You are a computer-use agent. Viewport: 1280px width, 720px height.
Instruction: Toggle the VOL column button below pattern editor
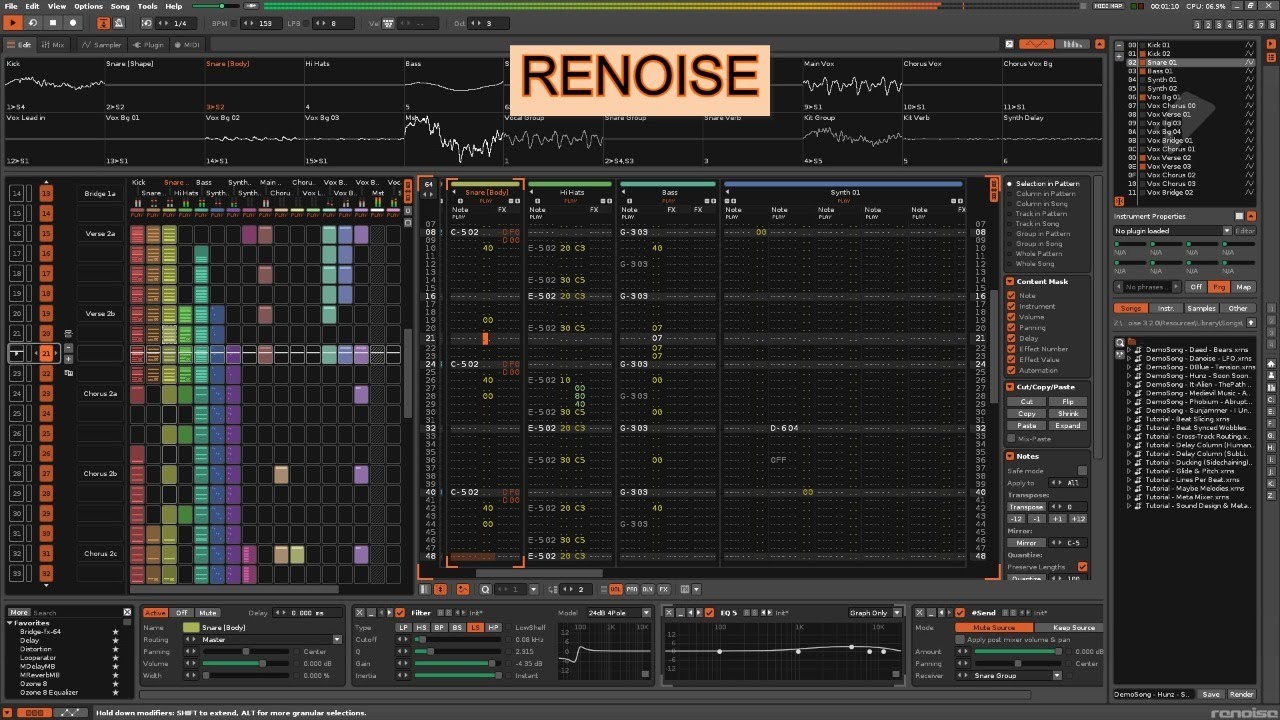pyautogui.click(x=615, y=589)
